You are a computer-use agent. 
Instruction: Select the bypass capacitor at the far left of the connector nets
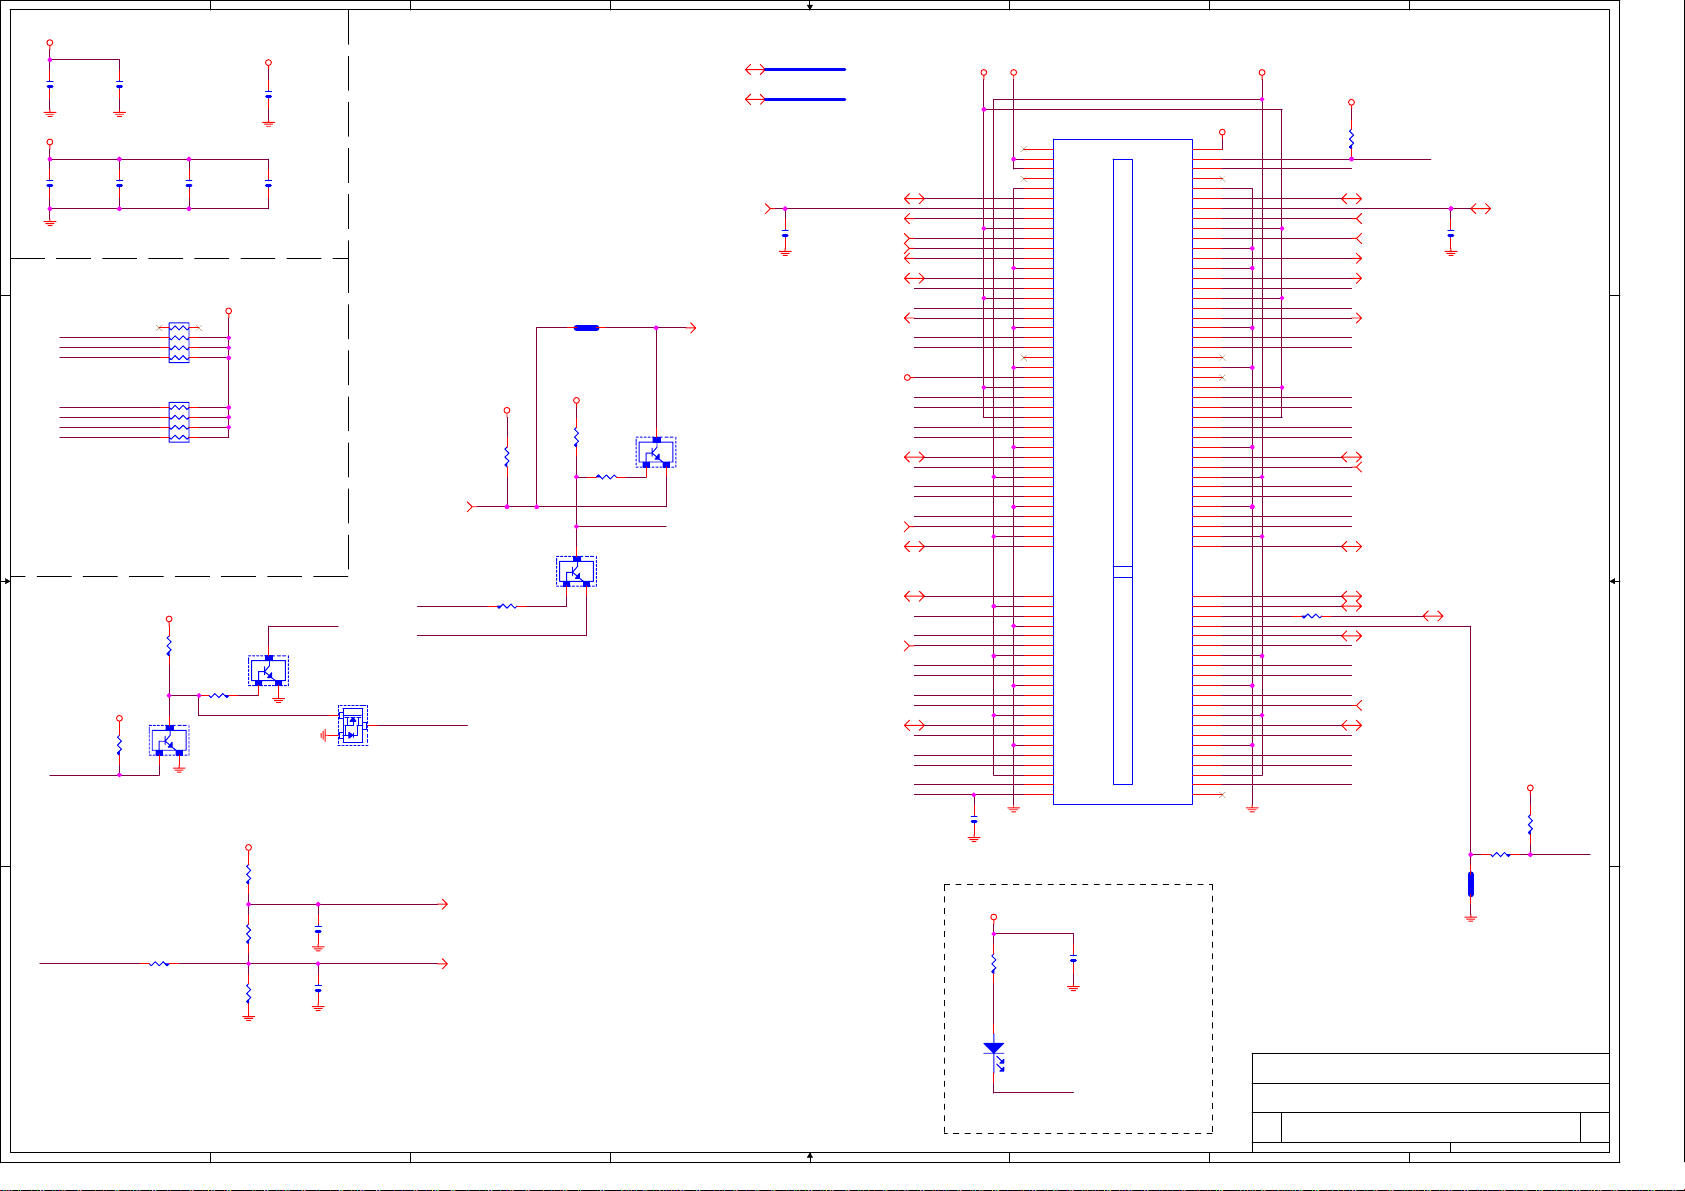(x=785, y=234)
